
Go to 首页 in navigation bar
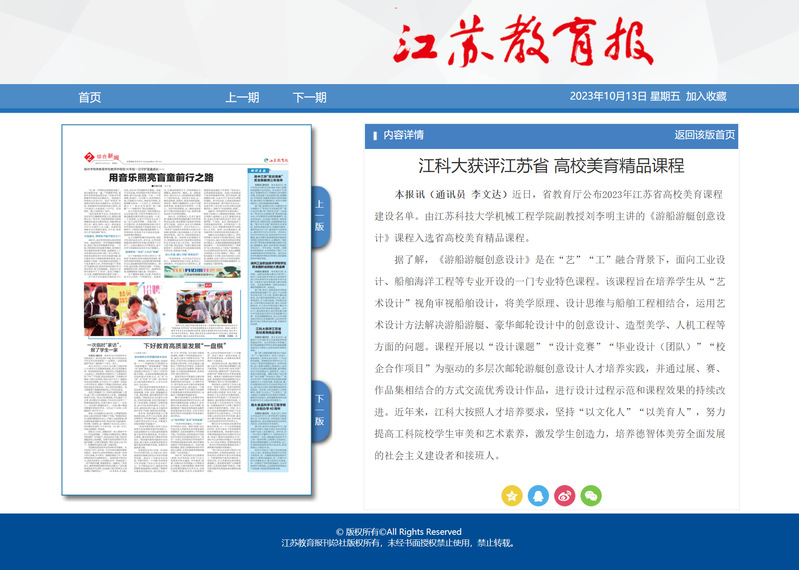[90, 97]
